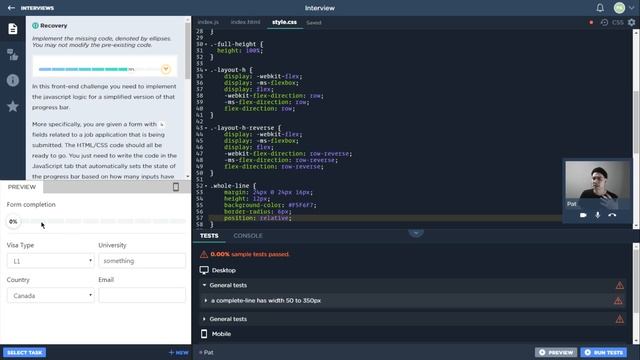Click the + NEW button
This screenshot has height=360, width=640.
coord(178,353)
